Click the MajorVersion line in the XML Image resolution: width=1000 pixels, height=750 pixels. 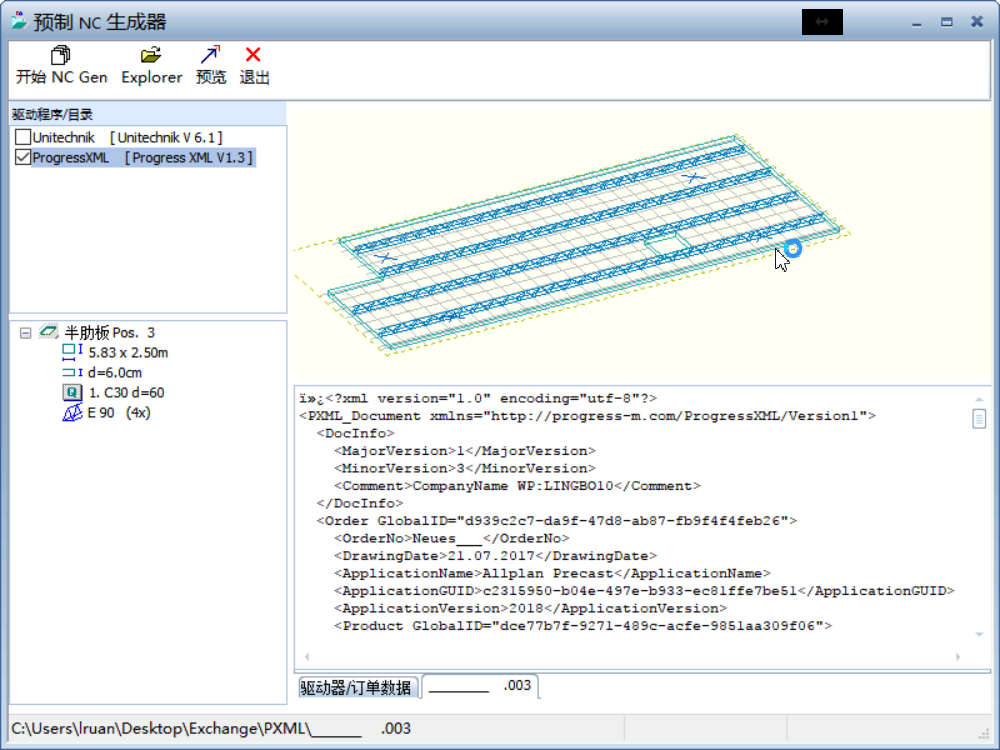(465, 451)
